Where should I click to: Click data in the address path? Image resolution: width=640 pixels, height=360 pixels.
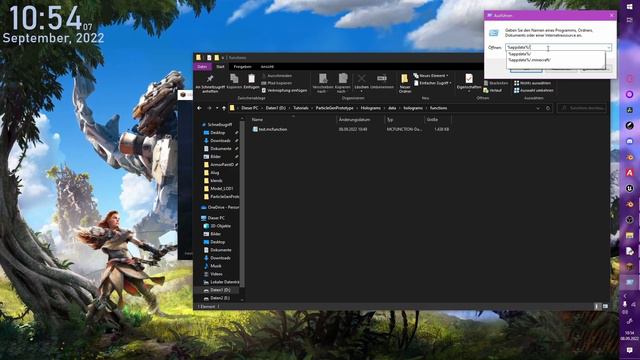392,108
